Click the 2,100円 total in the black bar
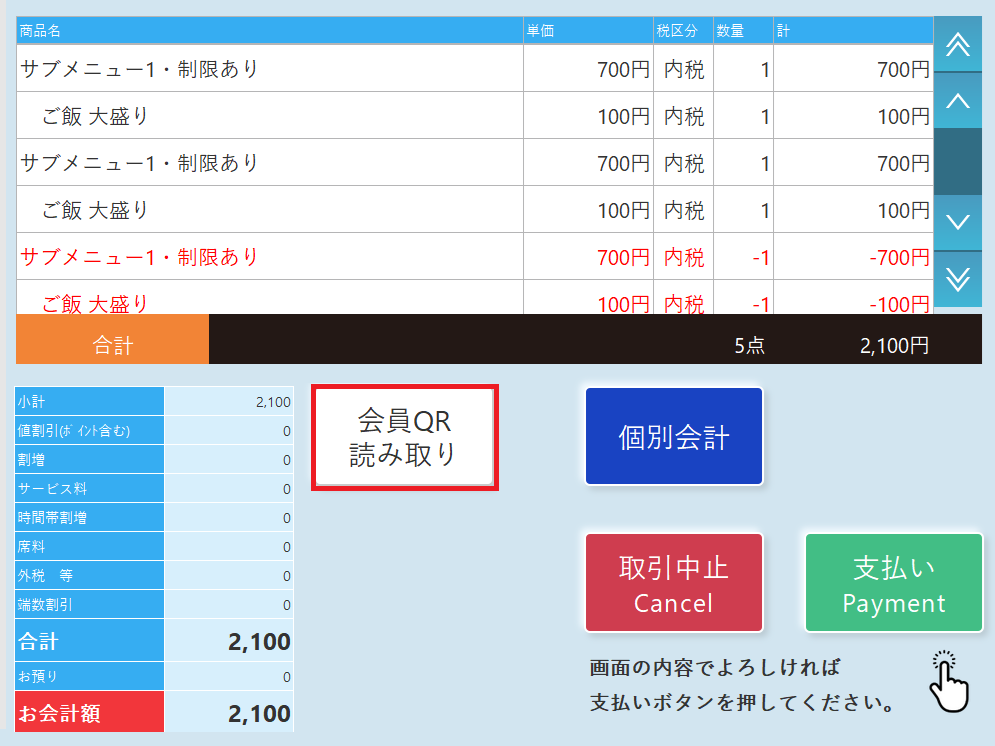 tap(894, 346)
